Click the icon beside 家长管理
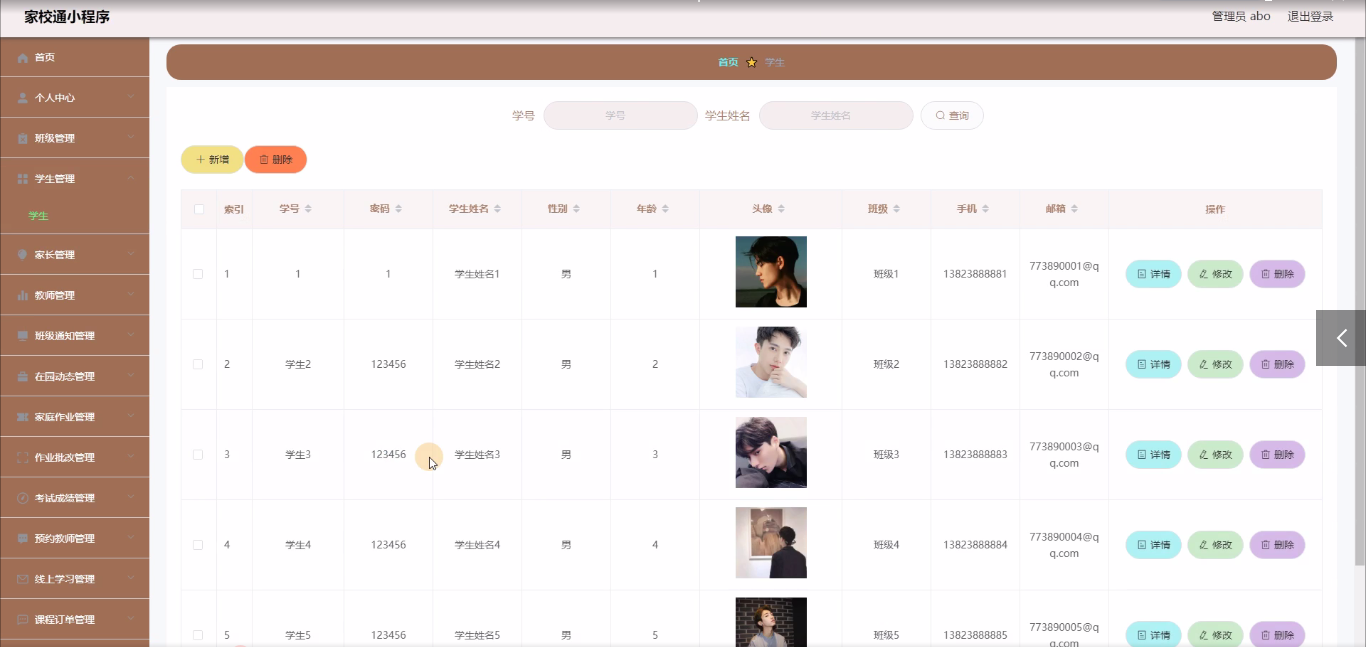The image size is (1366, 647). click(x=23, y=255)
